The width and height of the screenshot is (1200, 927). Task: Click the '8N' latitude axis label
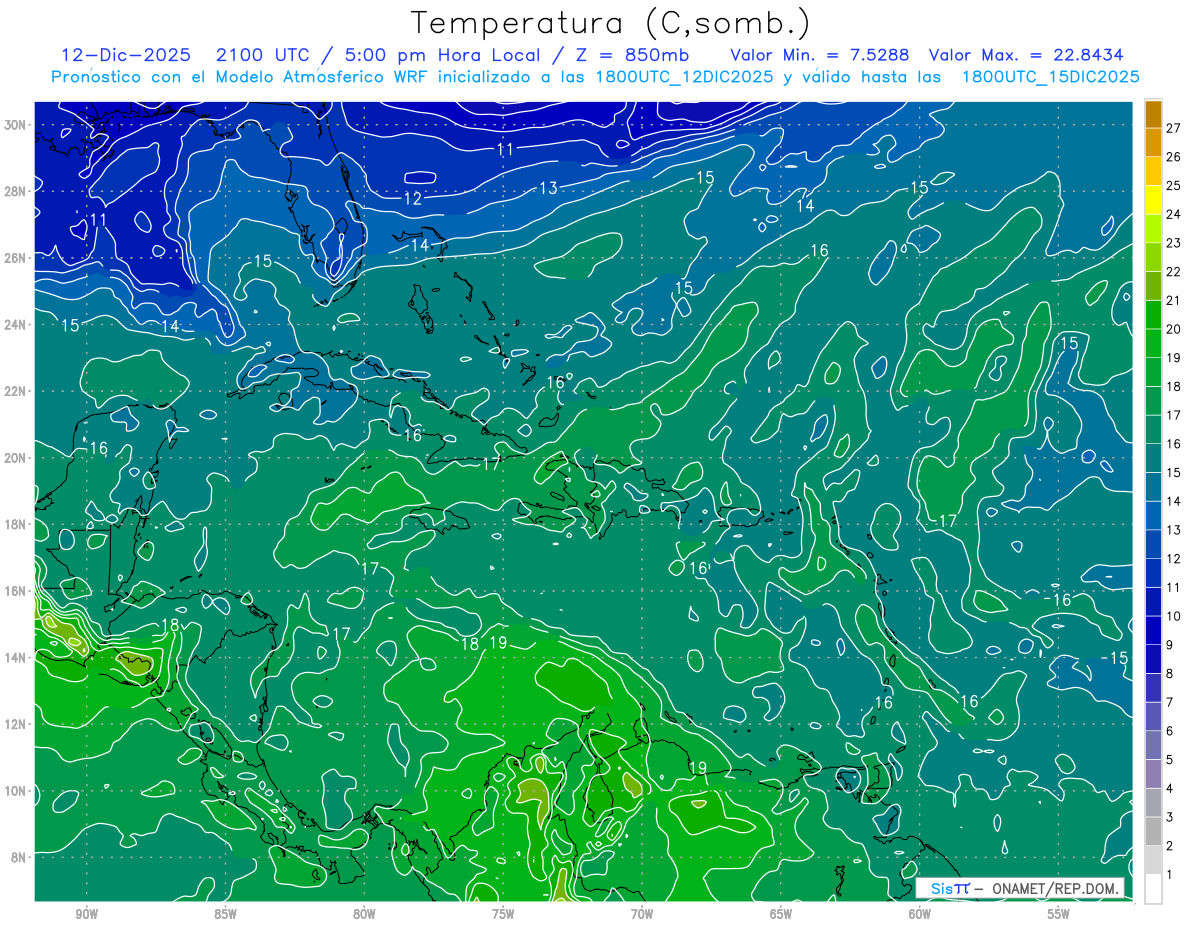pos(20,857)
